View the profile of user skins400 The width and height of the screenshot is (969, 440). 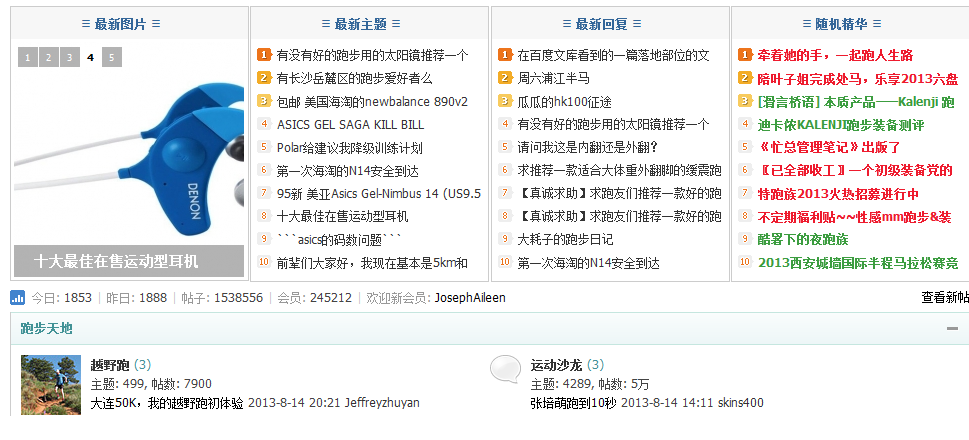740,403
